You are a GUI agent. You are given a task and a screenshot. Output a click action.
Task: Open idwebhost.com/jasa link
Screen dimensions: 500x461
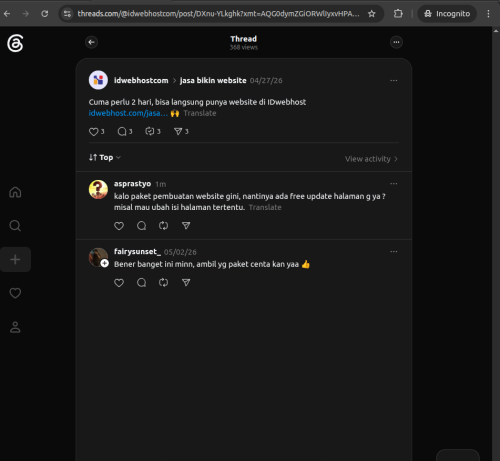coord(128,113)
